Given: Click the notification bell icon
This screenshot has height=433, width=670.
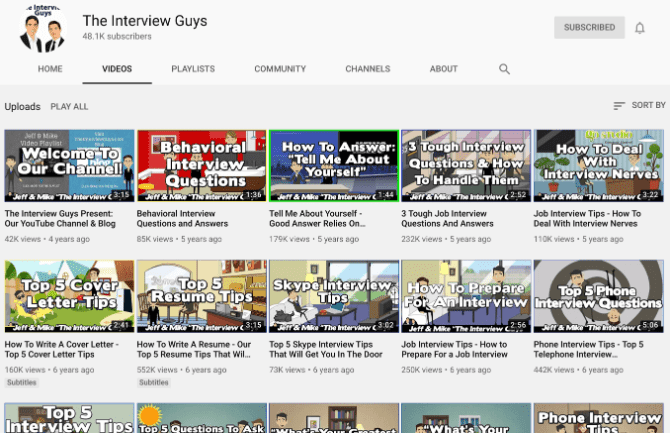Looking at the screenshot, I should [x=639, y=28].
